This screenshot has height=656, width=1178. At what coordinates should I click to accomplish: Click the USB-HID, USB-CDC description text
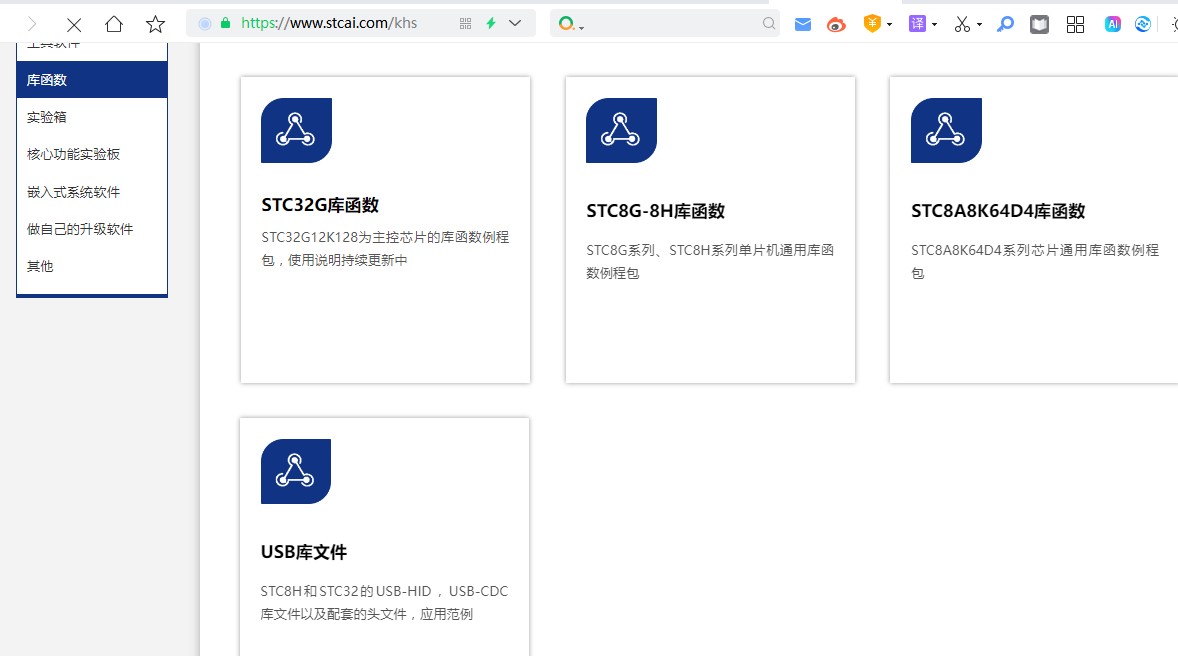click(x=384, y=603)
